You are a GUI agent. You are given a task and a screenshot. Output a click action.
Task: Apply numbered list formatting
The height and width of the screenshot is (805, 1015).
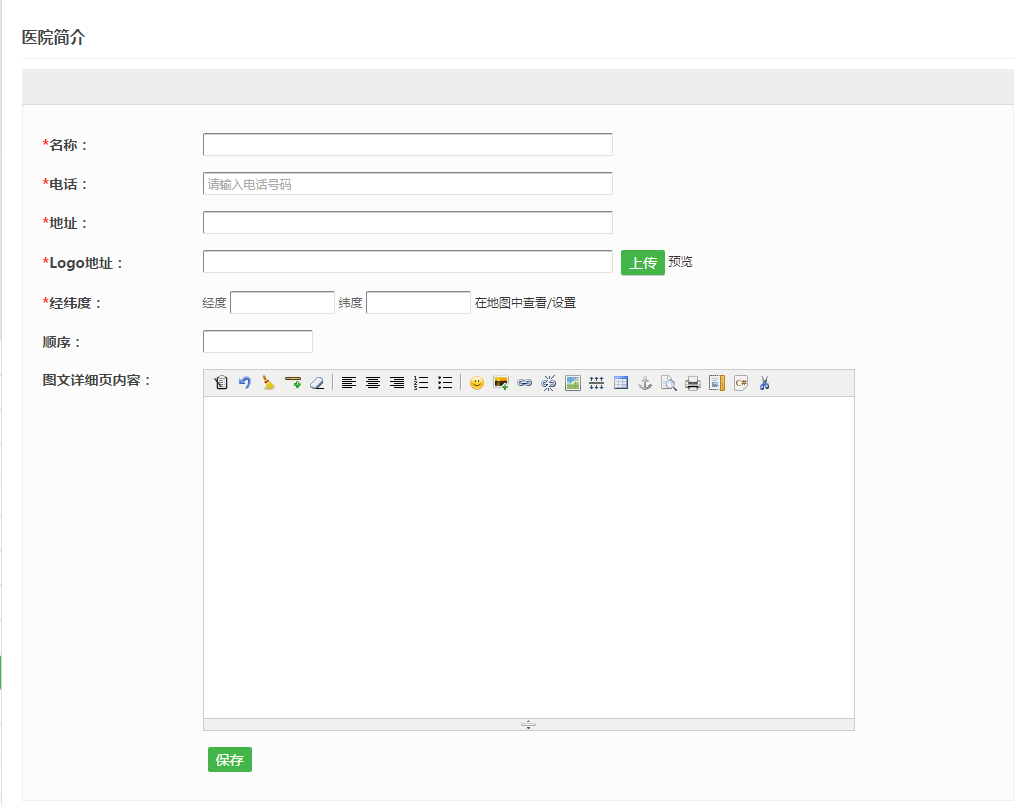tap(421, 383)
